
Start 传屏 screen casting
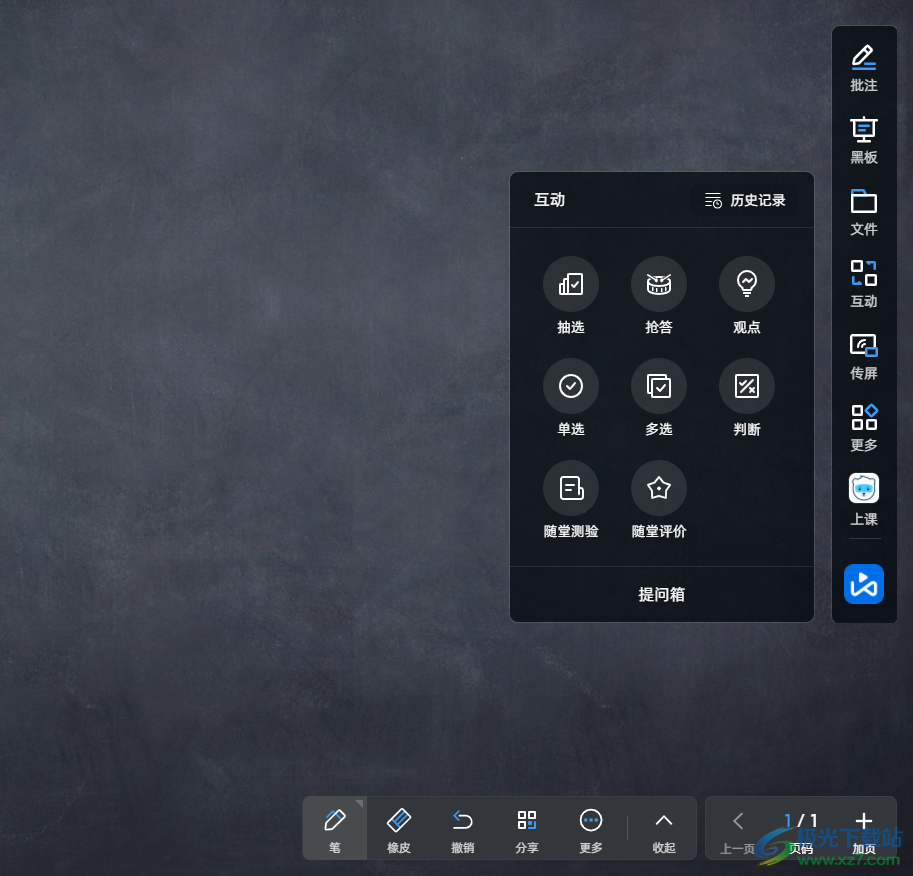863,356
